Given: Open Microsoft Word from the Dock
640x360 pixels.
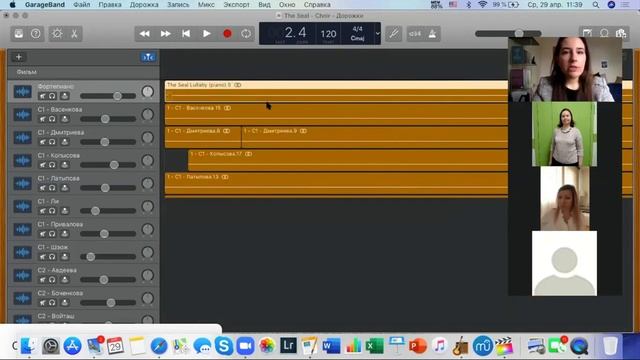Looking at the screenshot, I should click(x=331, y=346).
